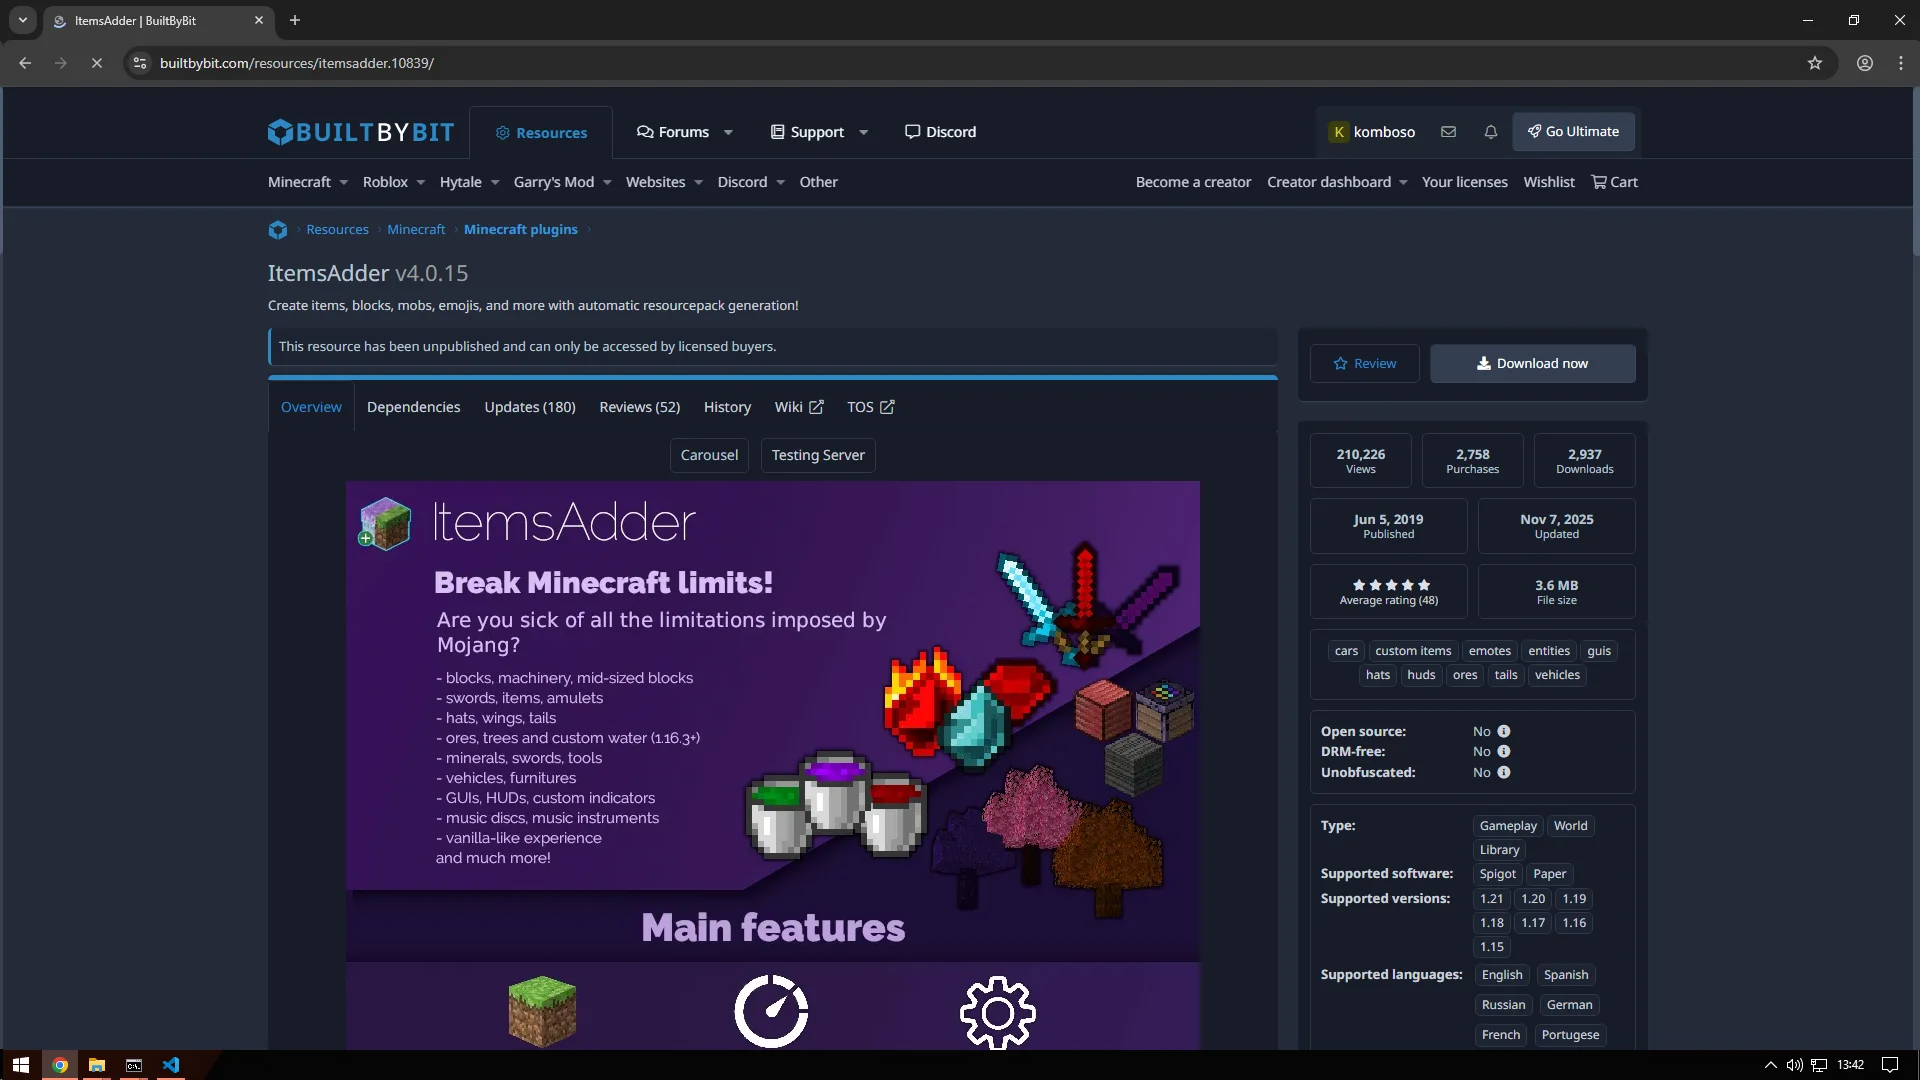Click the Go Ultimate button

(1574, 132)
